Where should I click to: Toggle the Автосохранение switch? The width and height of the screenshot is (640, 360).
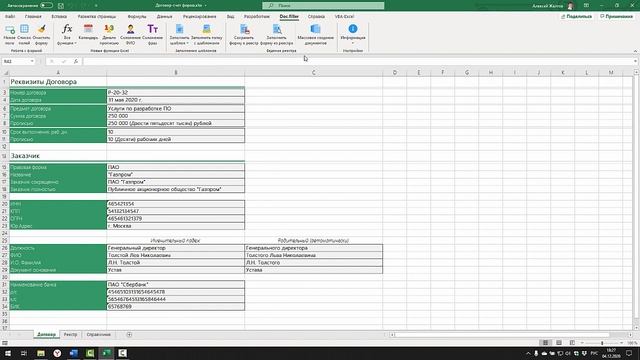pos(46,5)
